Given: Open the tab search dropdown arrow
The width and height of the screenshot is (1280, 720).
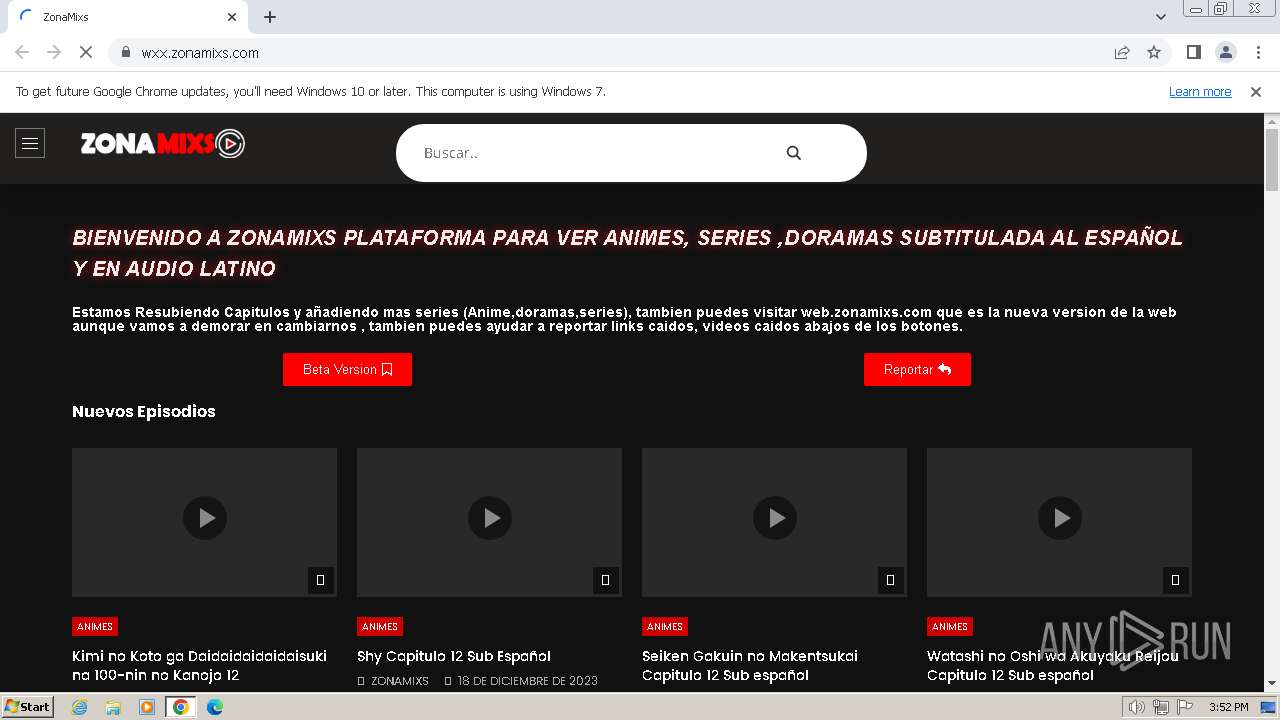Looking at the screenshot, I should (x=1161, y=17).
